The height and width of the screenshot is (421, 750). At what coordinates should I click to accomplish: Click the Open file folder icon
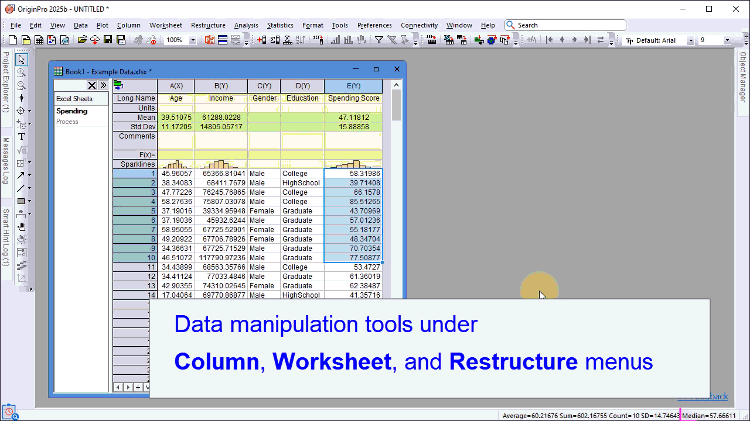click(x=81, y=40)
